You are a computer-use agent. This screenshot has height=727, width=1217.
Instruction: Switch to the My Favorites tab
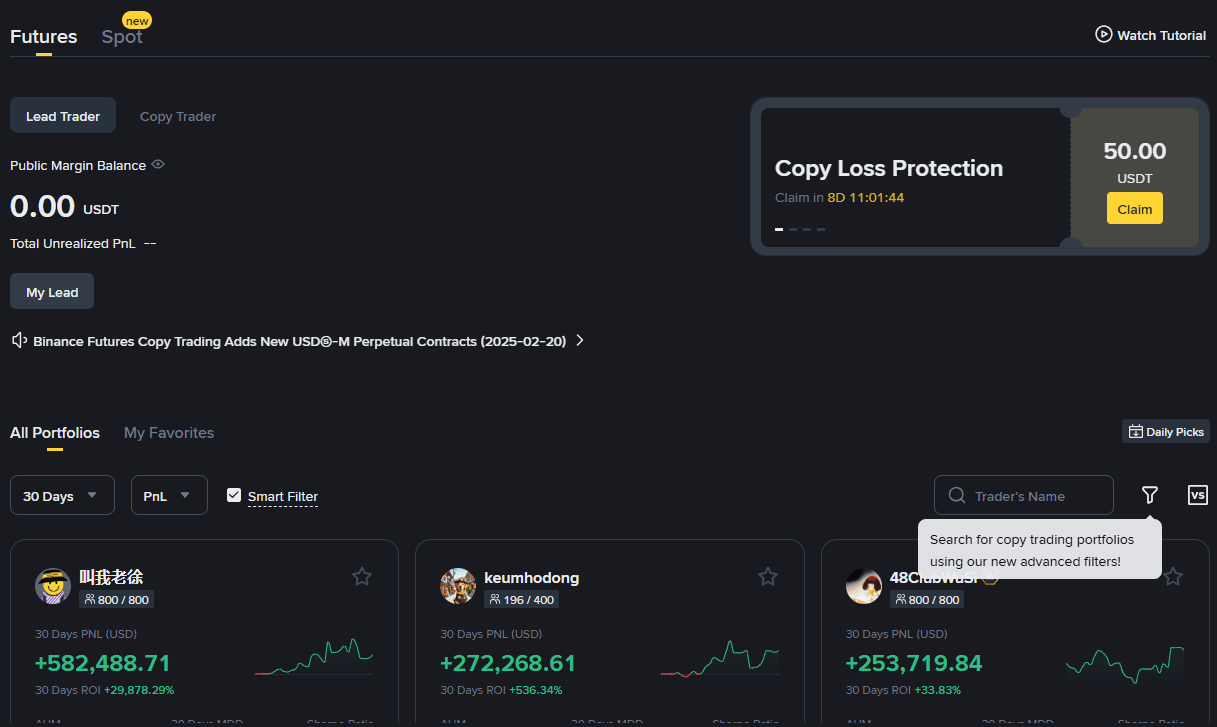tap(168, 432)
